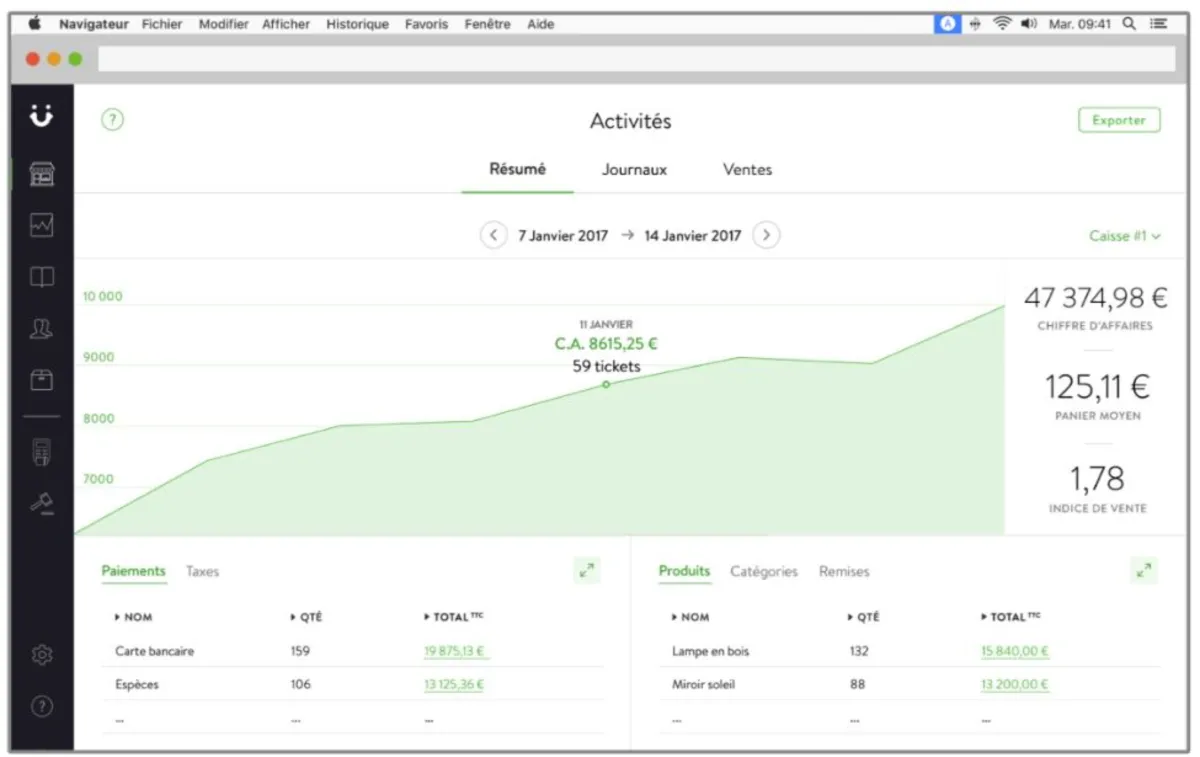Open the Modifier menu
This screenshot has height=757, width=1200.
223,24
